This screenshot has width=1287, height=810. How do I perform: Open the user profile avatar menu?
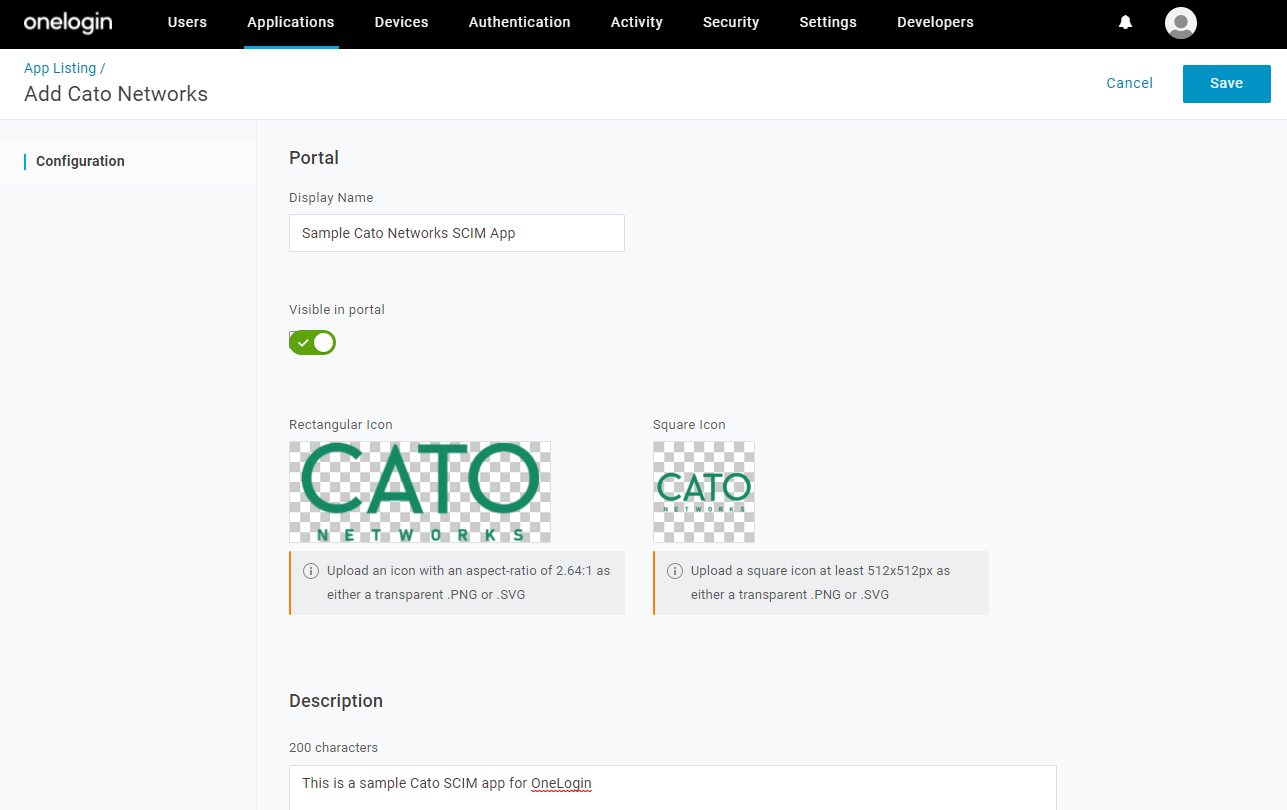coord(1180,22)
